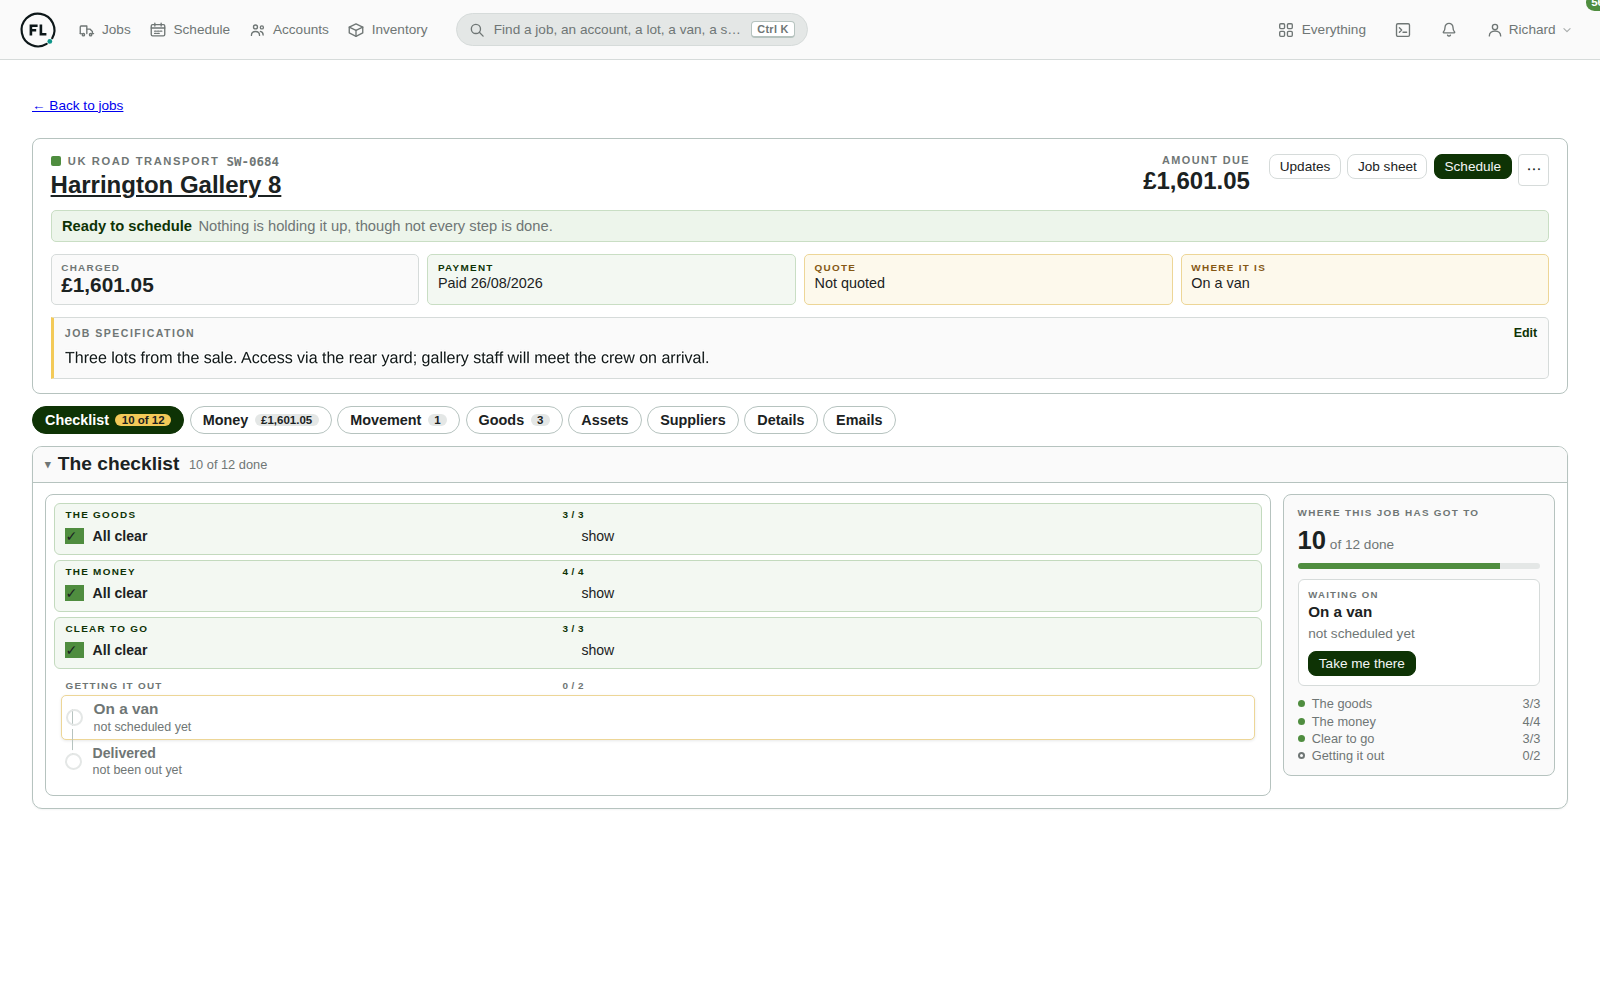Click the Amount due £1,601.05 figure
1600x1000 pixels.
pyautogui.click(x=1196, y=181)
